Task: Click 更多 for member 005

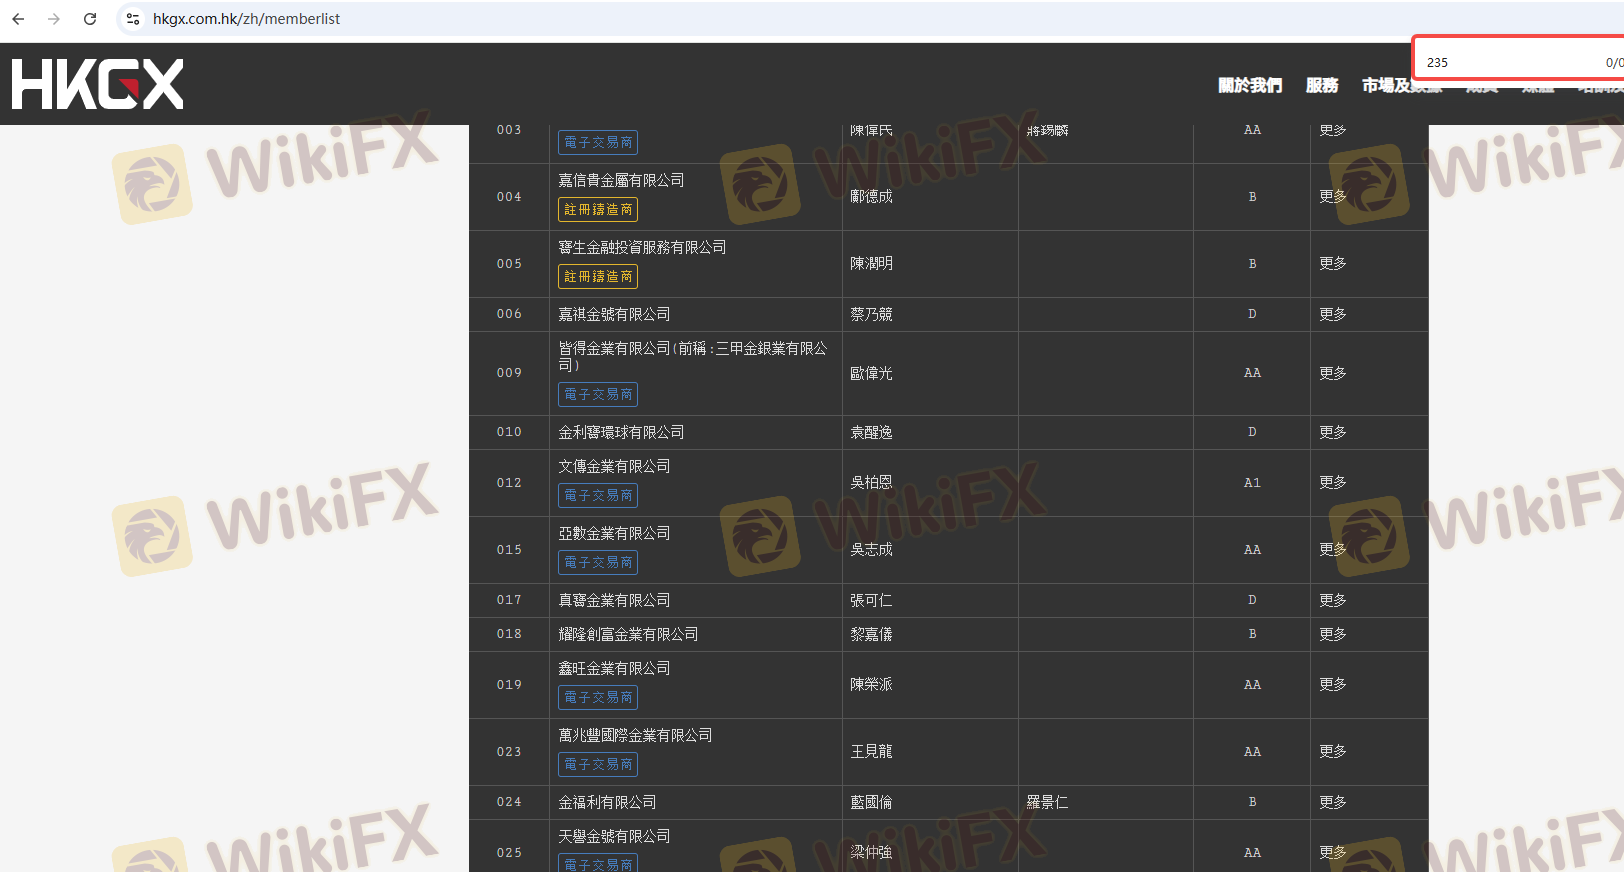Action: point(1333,264)
